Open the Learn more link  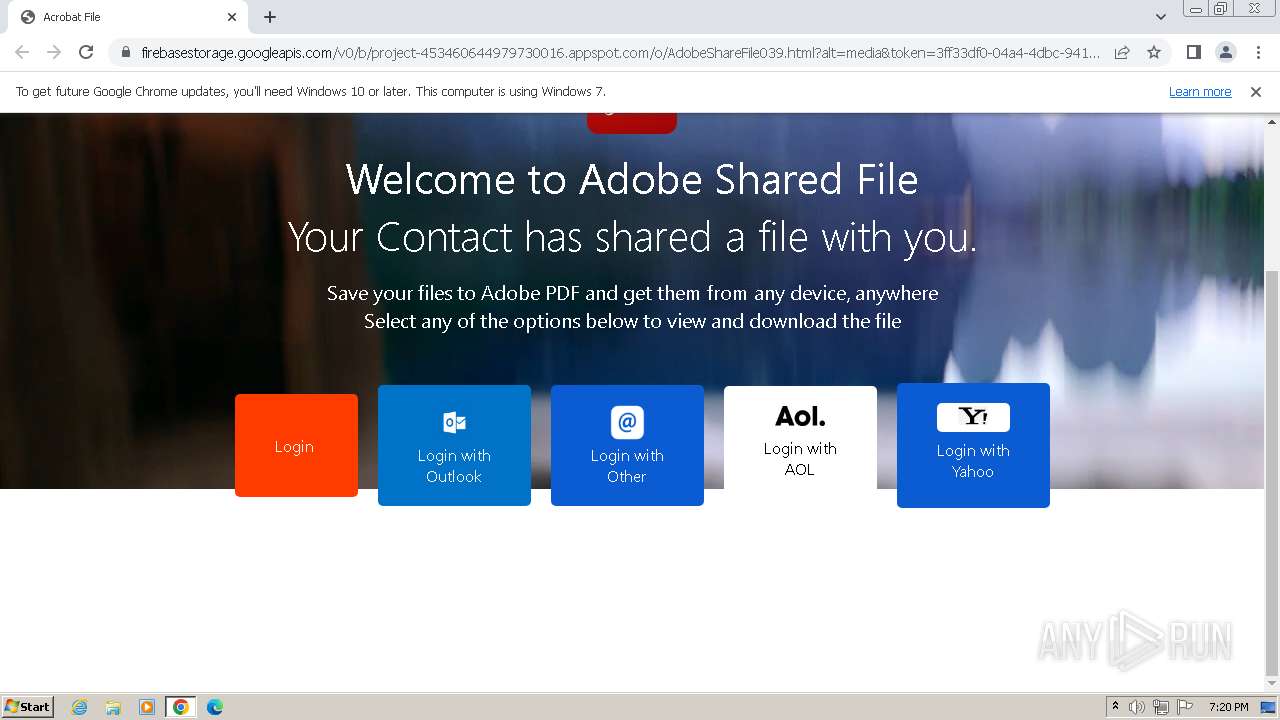click(x=1200, y=92)
